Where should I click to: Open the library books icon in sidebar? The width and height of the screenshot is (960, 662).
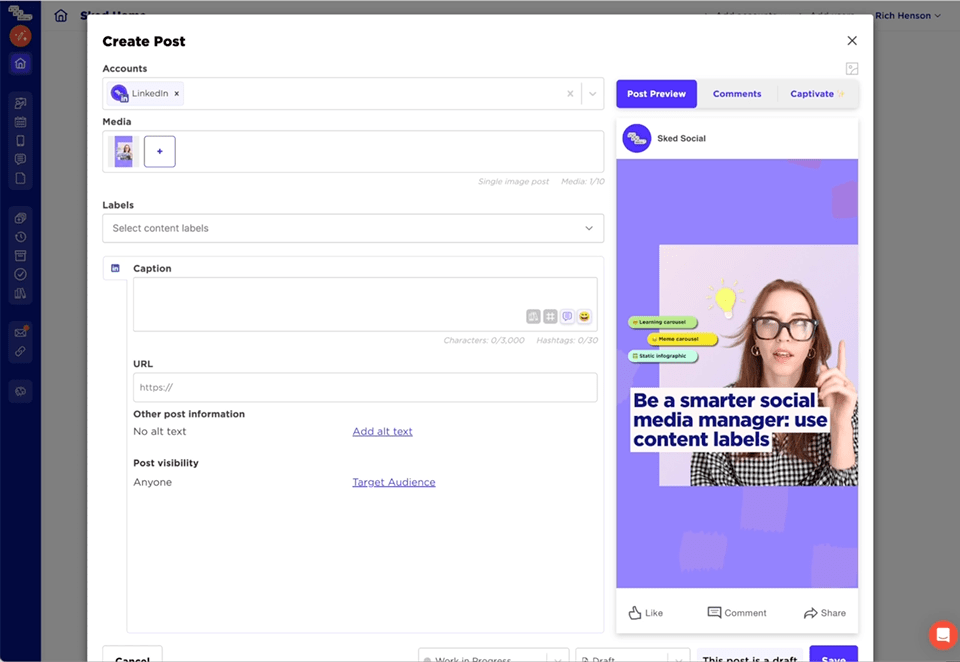click(x=20, y=293)
